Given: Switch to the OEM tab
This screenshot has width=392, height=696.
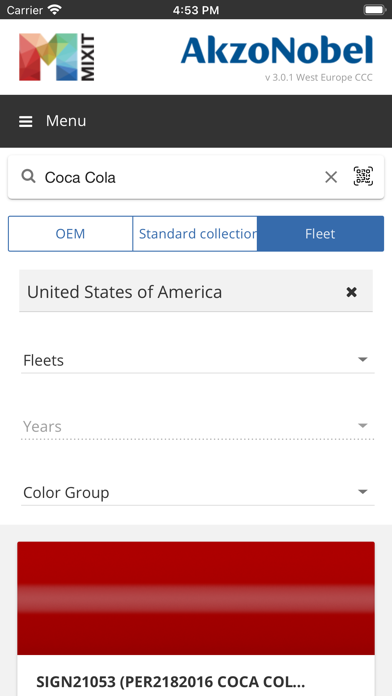Looking at the screenshot, I should click(70, 233).
